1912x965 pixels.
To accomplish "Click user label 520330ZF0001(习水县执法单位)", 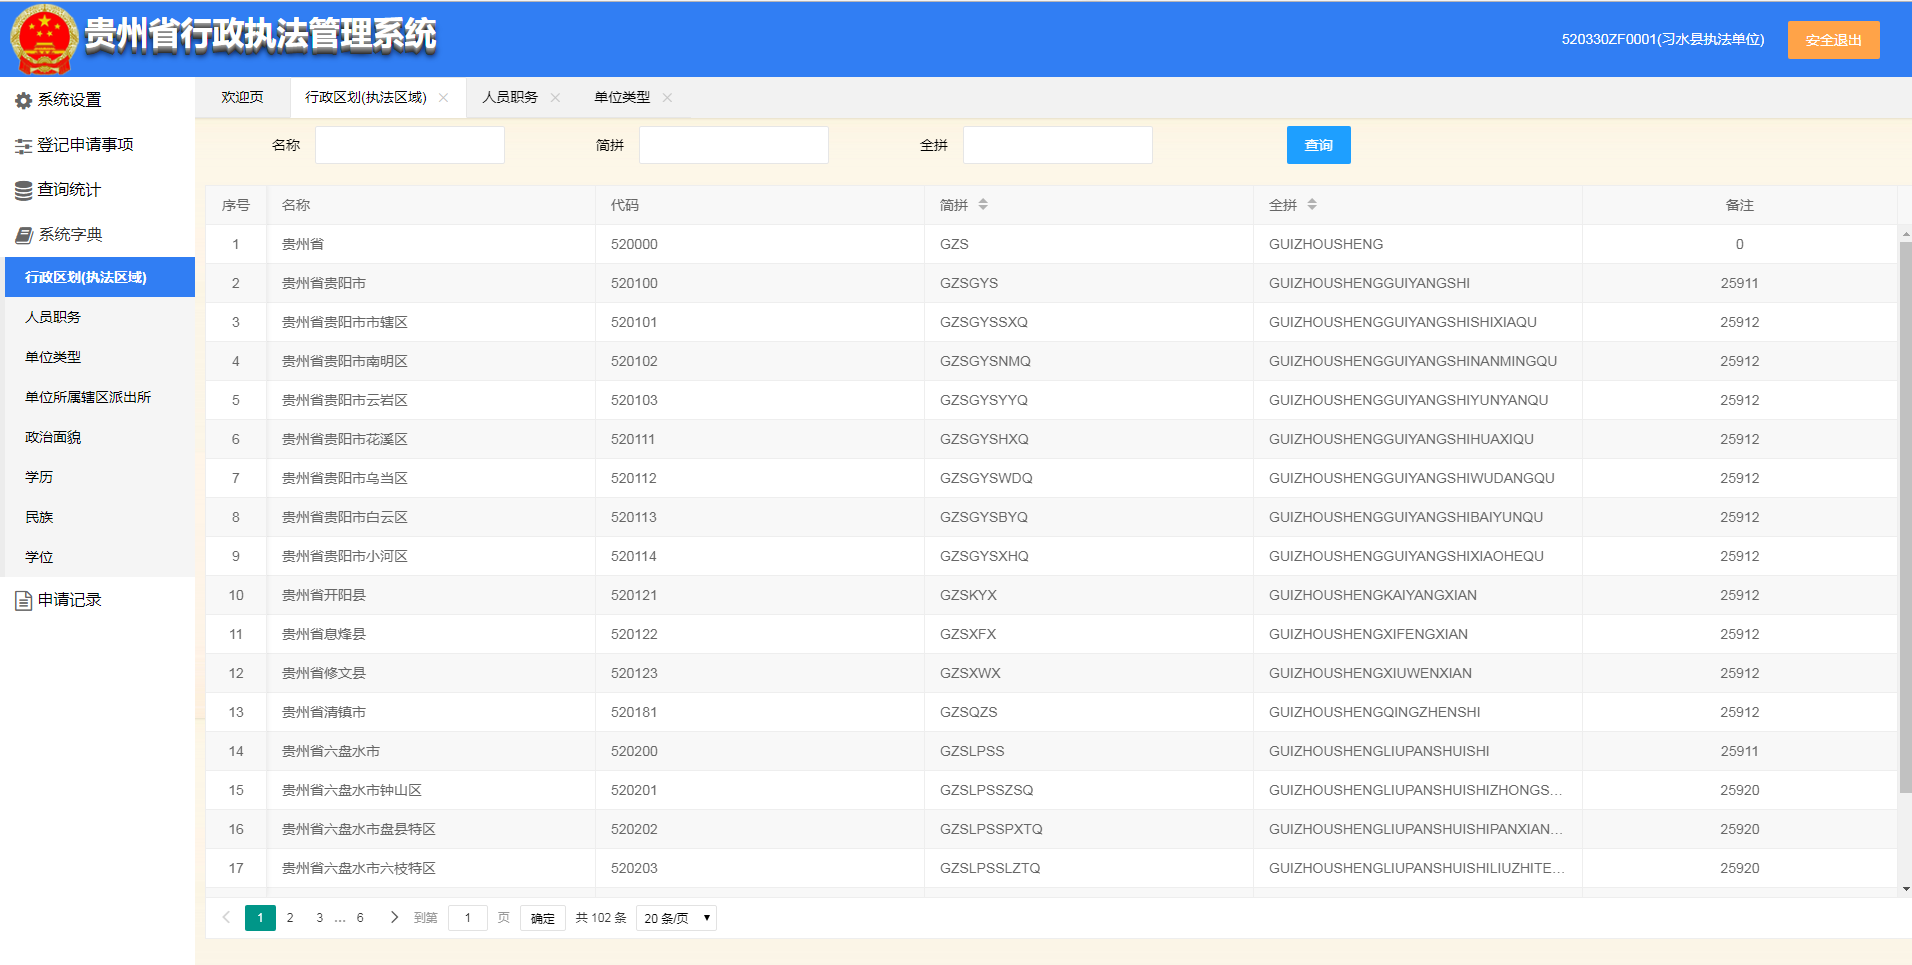I will tap(1663, 40).
